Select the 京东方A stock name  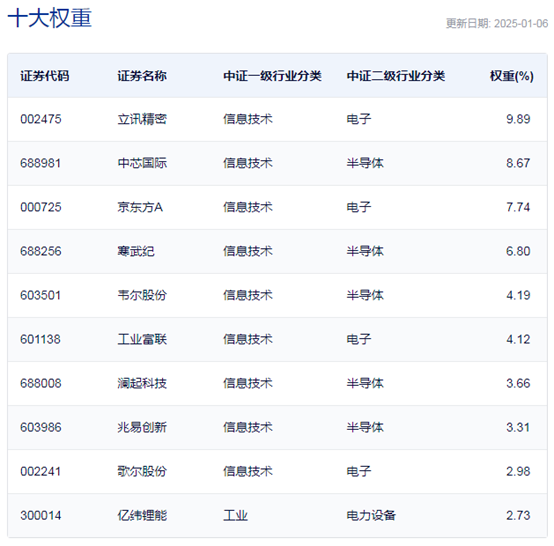click(x=140, y=207)
